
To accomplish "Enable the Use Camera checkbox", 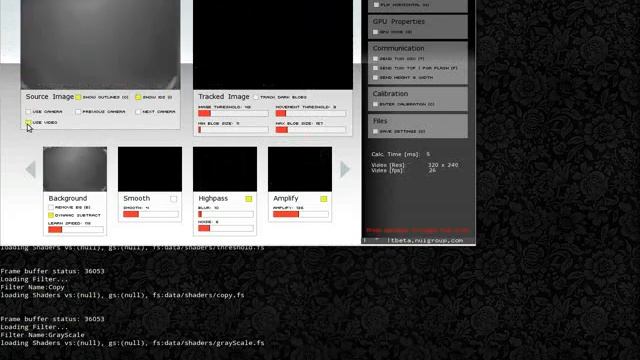I will pos(28,111).
